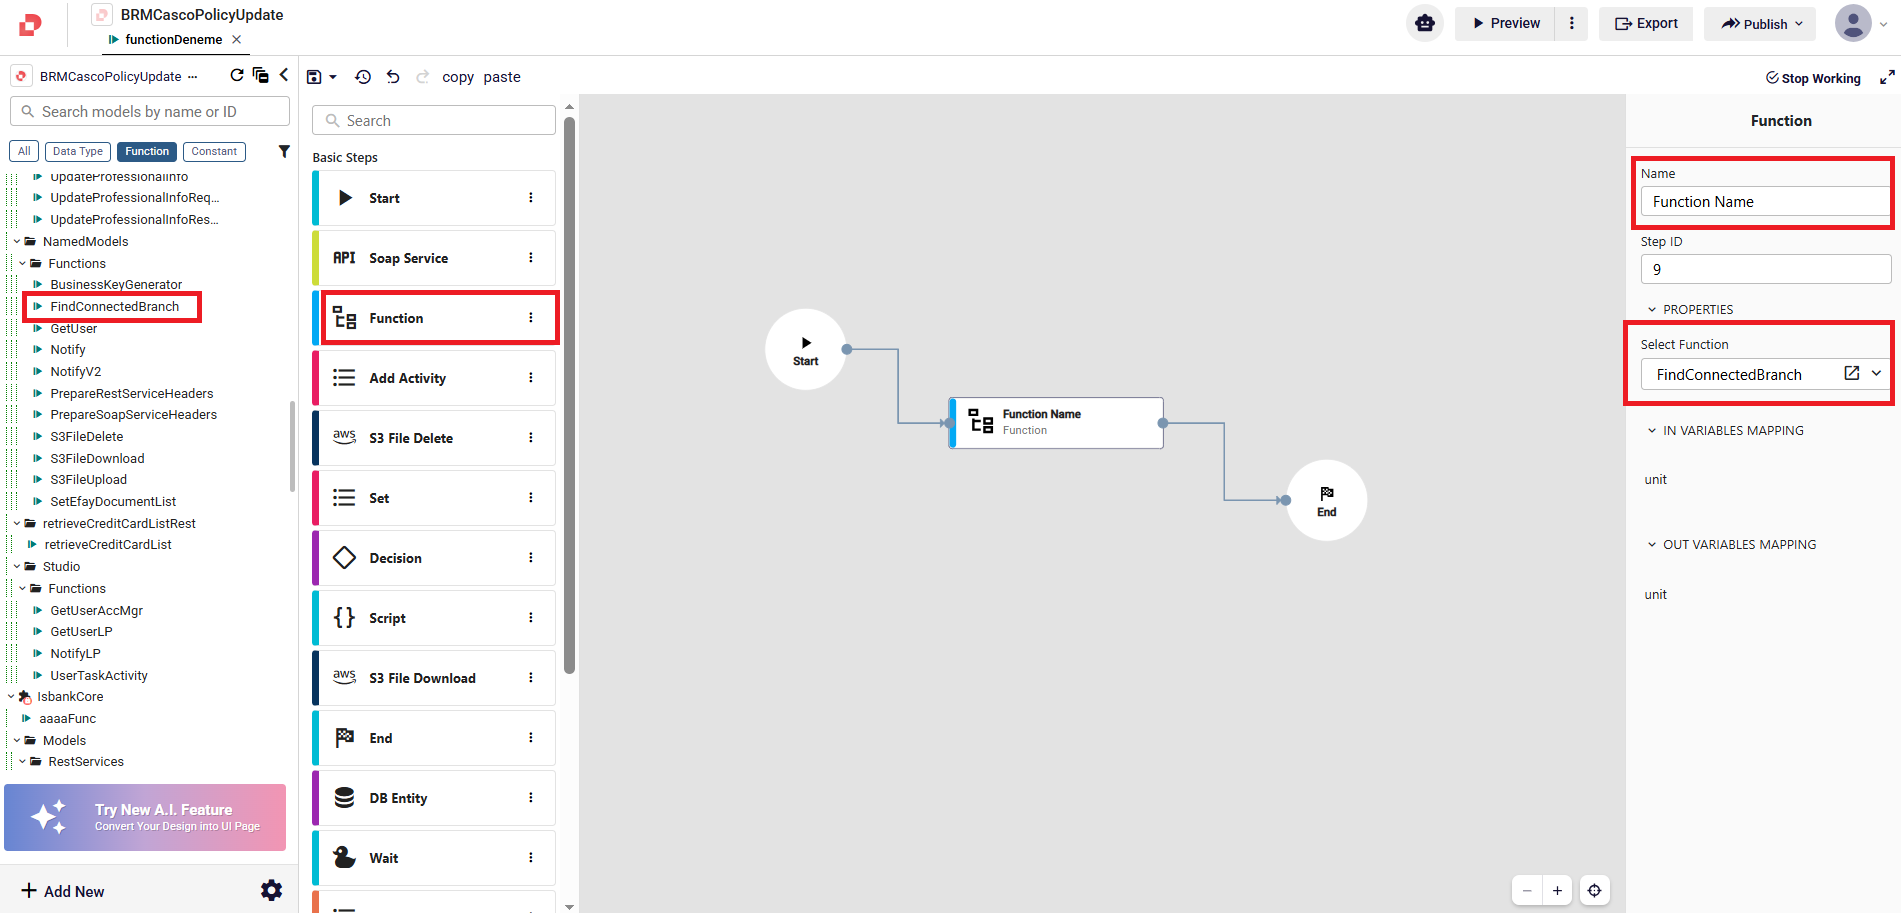Select the Script step
1901x913 pixels.
(433, 618)
